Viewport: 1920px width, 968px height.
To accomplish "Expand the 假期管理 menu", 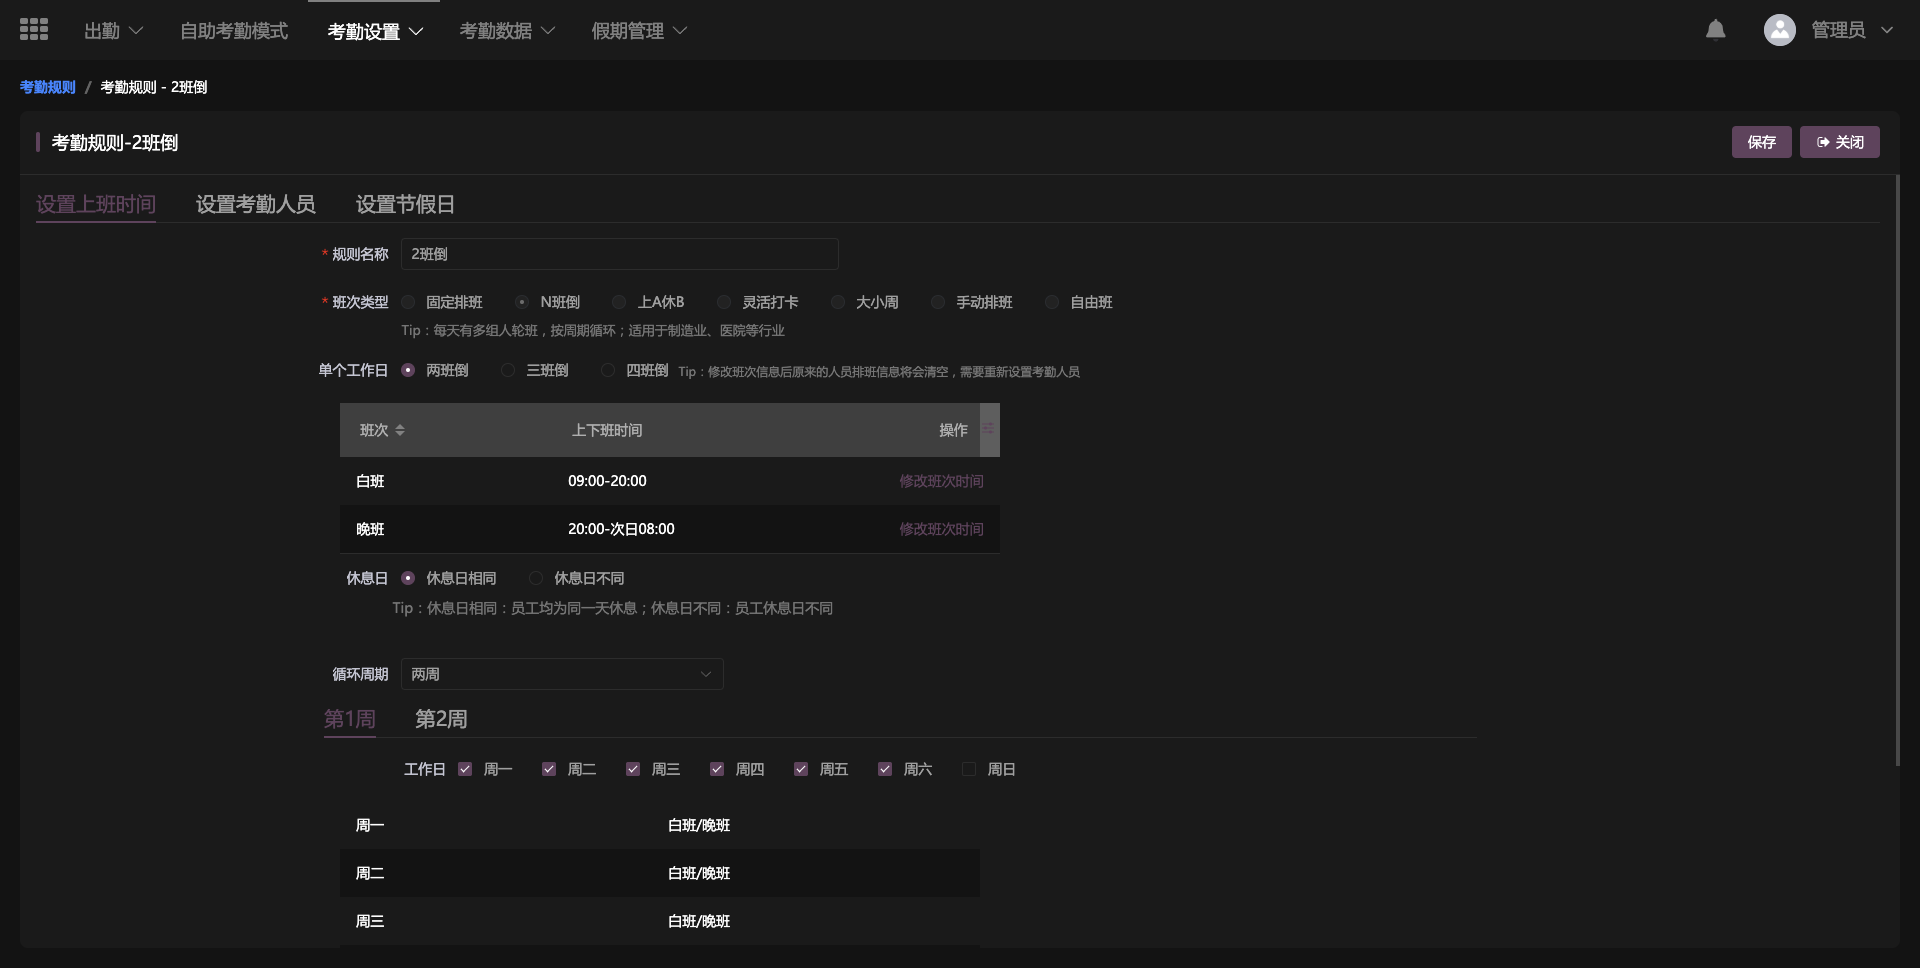I will tap(638, 31).
